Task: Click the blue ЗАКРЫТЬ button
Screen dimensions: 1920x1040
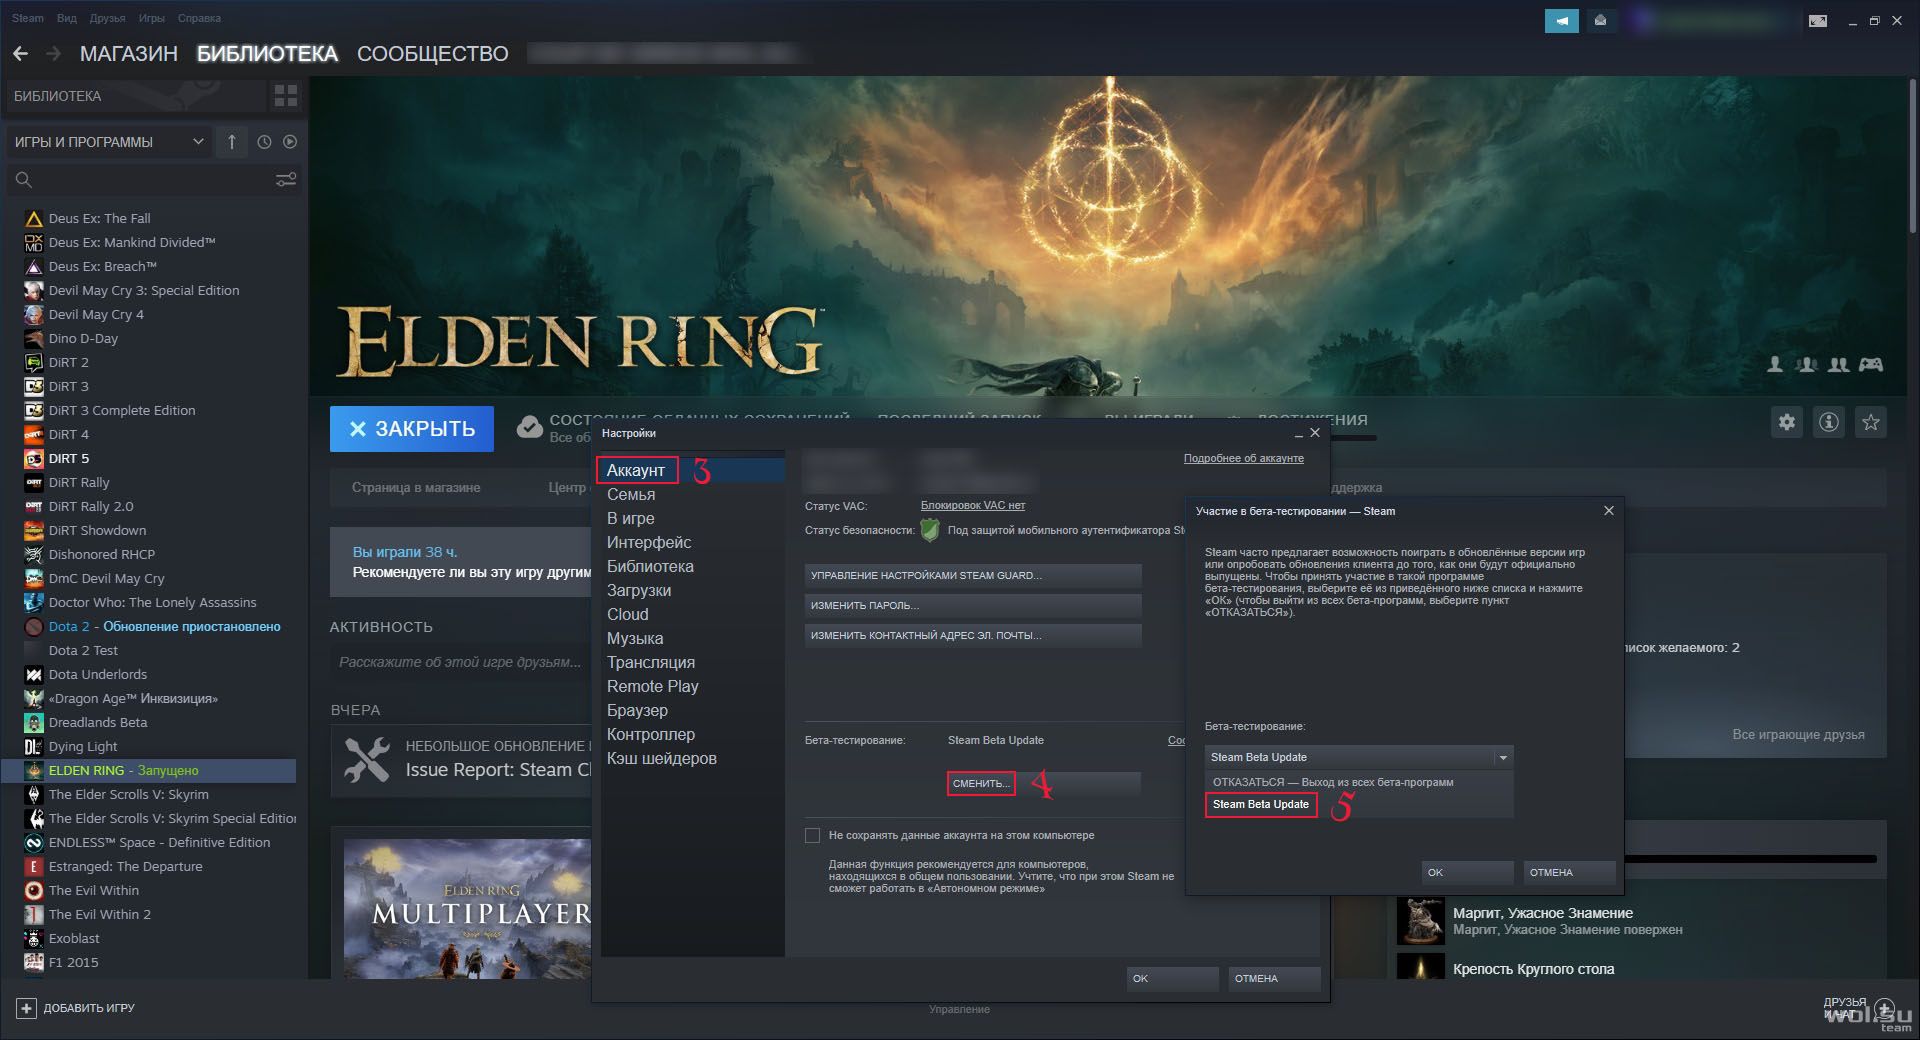Action: point(412,429)
